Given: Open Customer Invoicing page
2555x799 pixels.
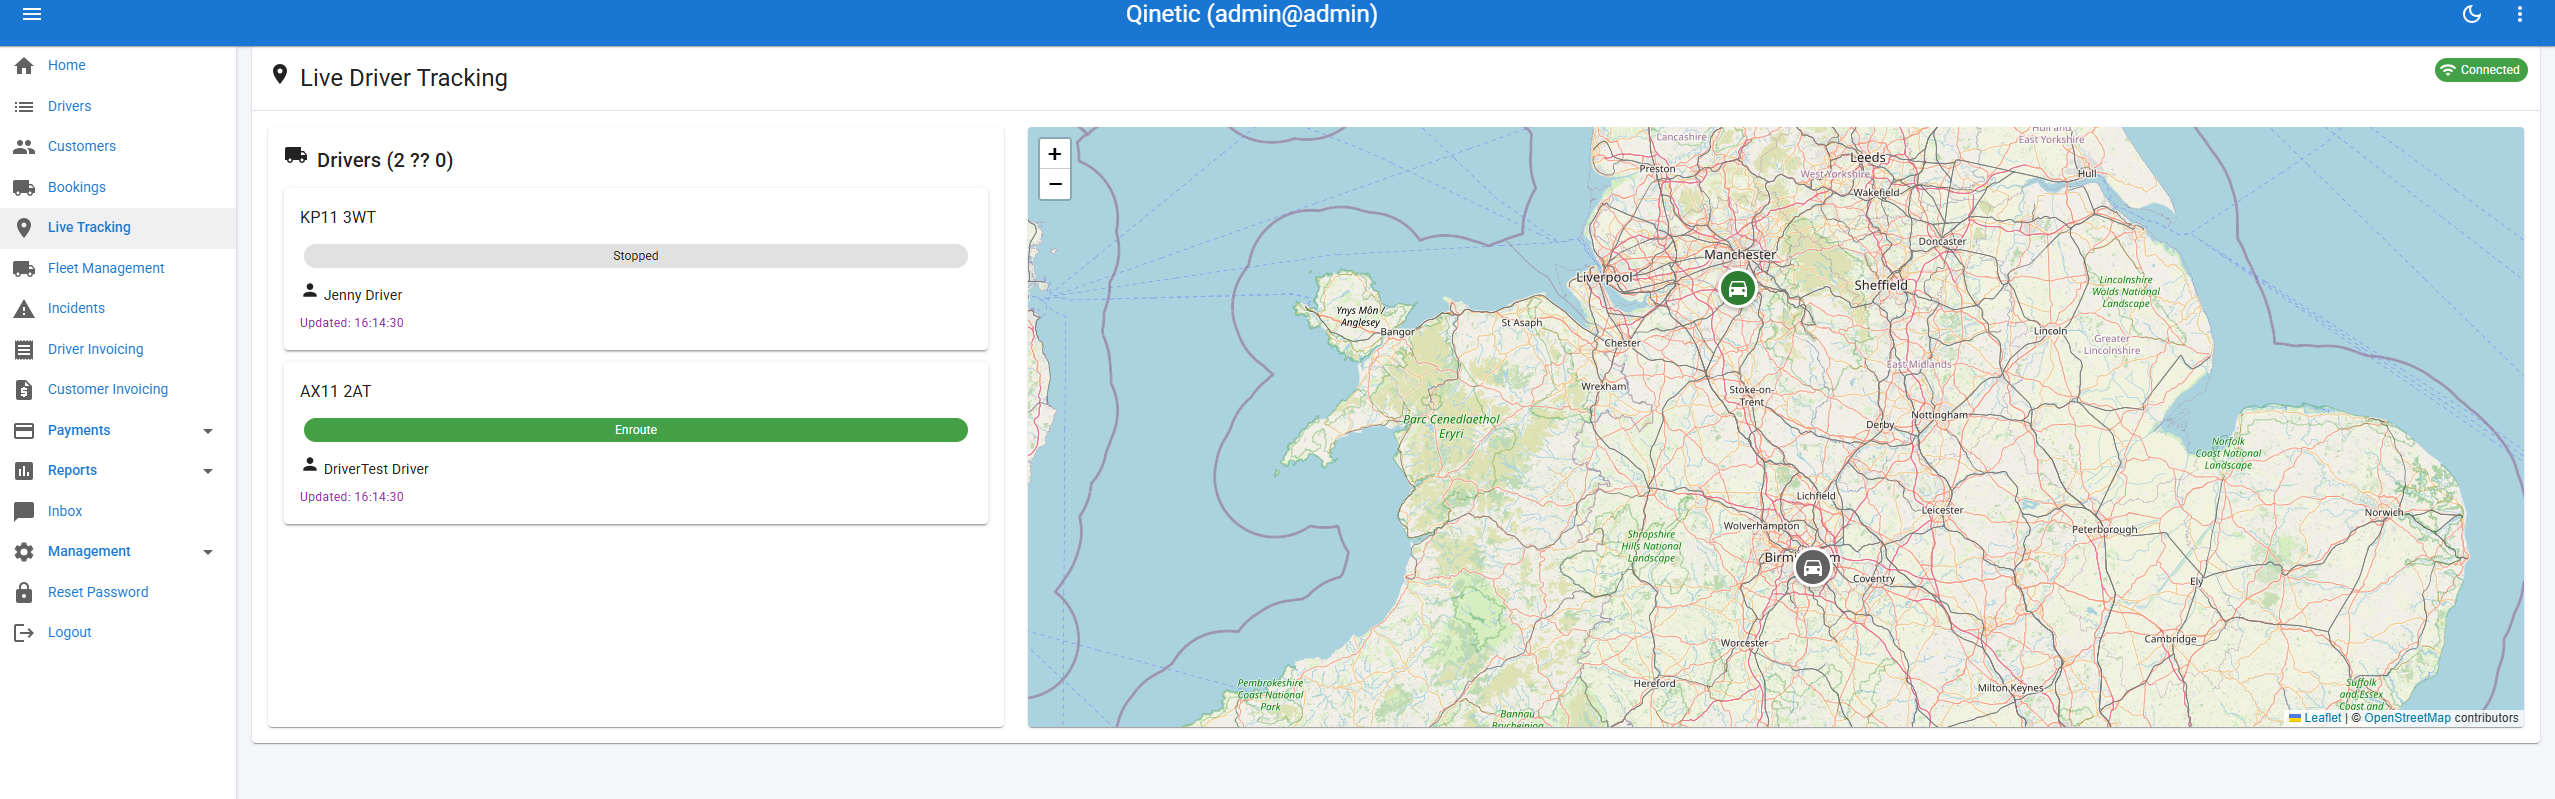Looking at the screenshot, I should click(108, 389).
